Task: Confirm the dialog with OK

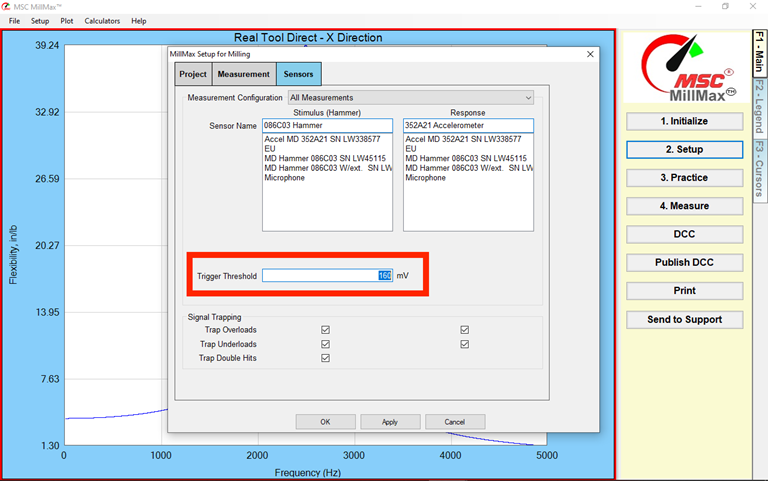Action: (325, 422)
